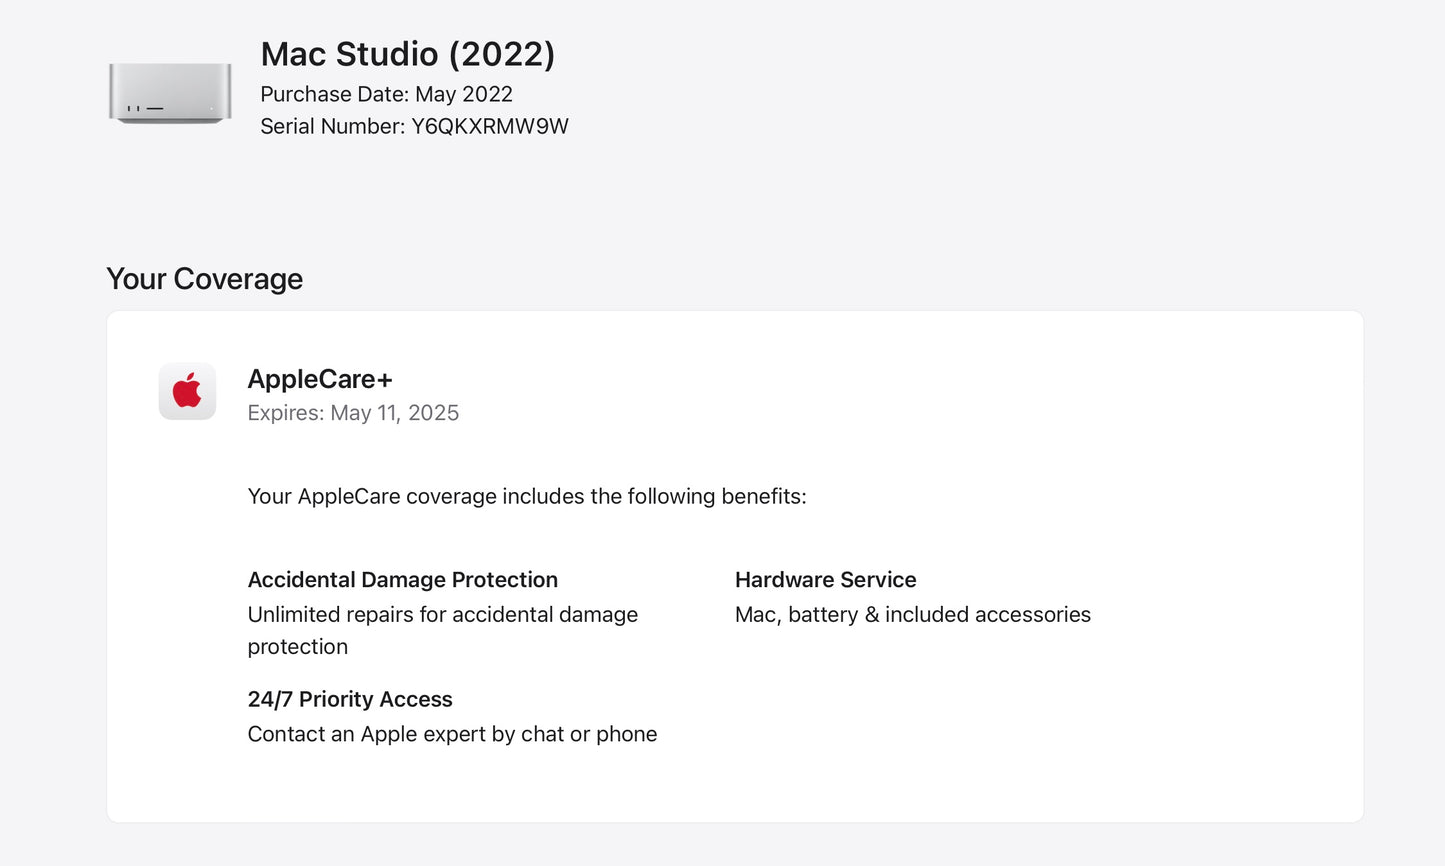
Task: Click Mac, battery & included accessories text
Action: (x=912, y=614)
